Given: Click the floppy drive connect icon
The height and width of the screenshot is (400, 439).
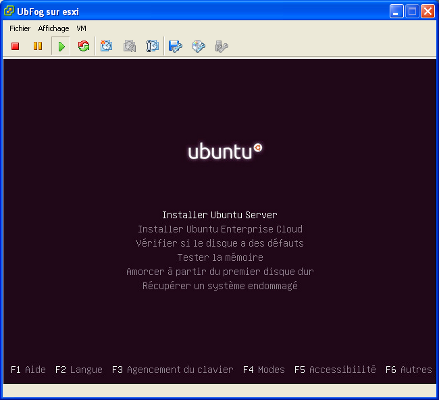Looking at the screenshot, I should [x=175, y=46].
